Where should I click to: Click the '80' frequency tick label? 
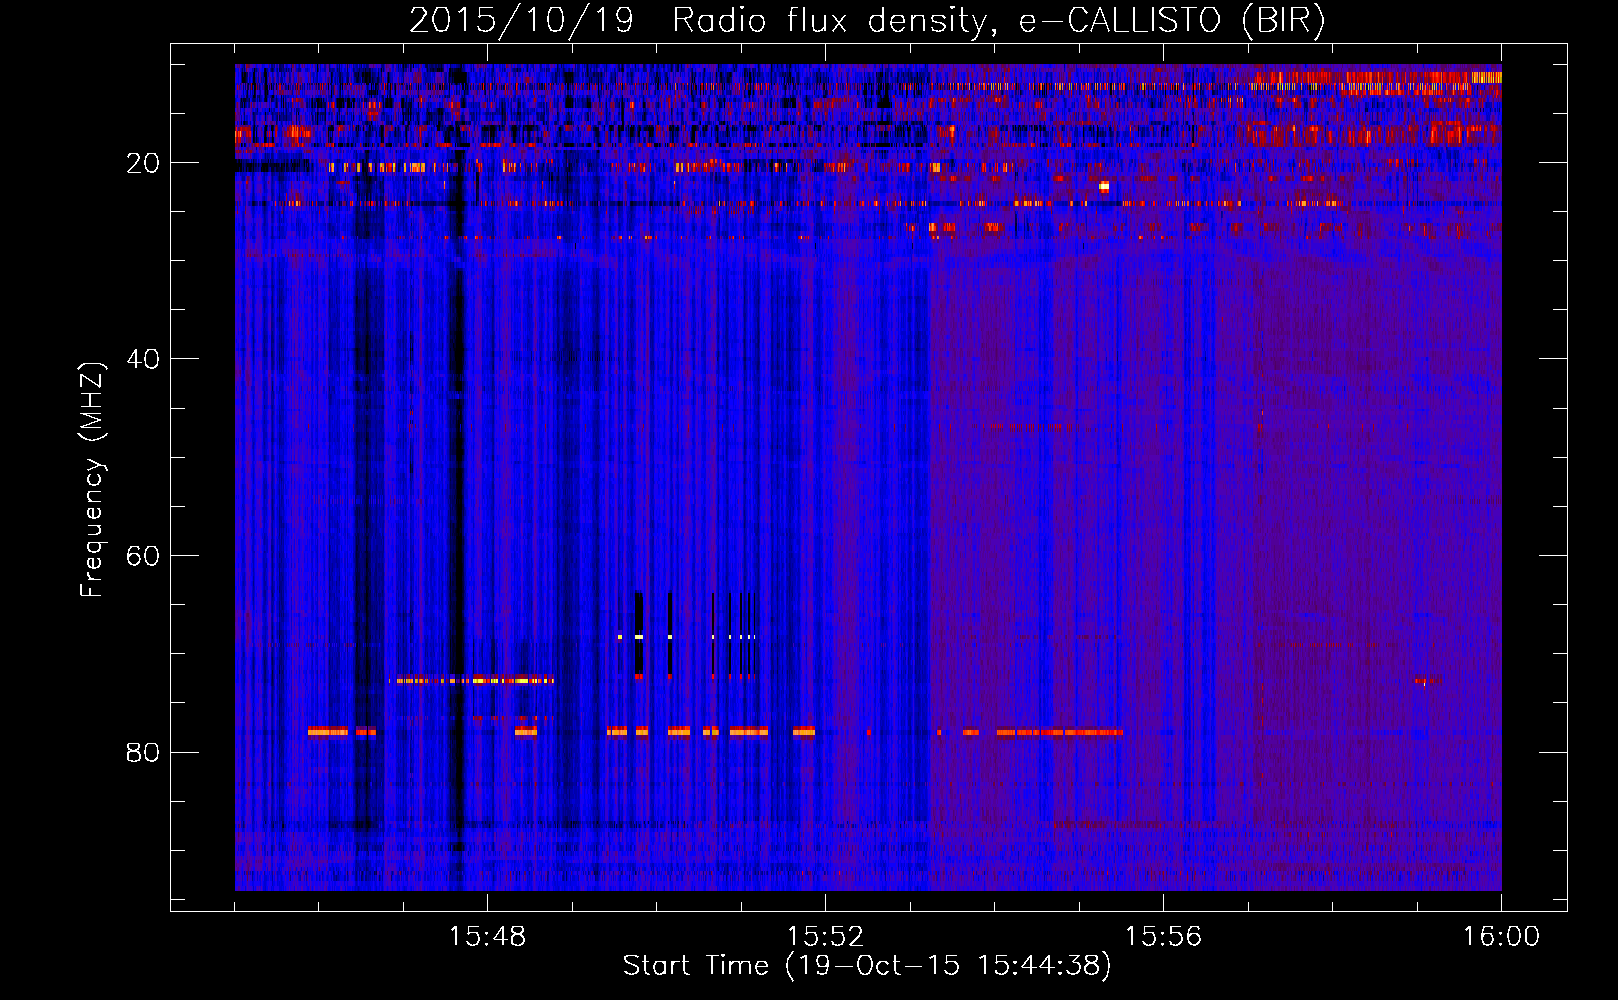(x=143, y=752)
